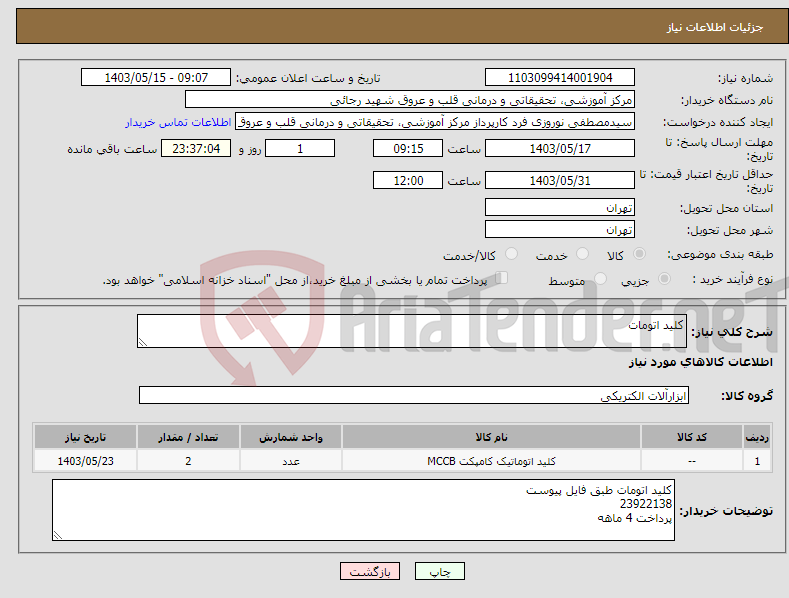The width and height of the screenshot is (789, 598).
Task: Click the شرح کلی نیاز text area
Action: (x=412, y=331)
